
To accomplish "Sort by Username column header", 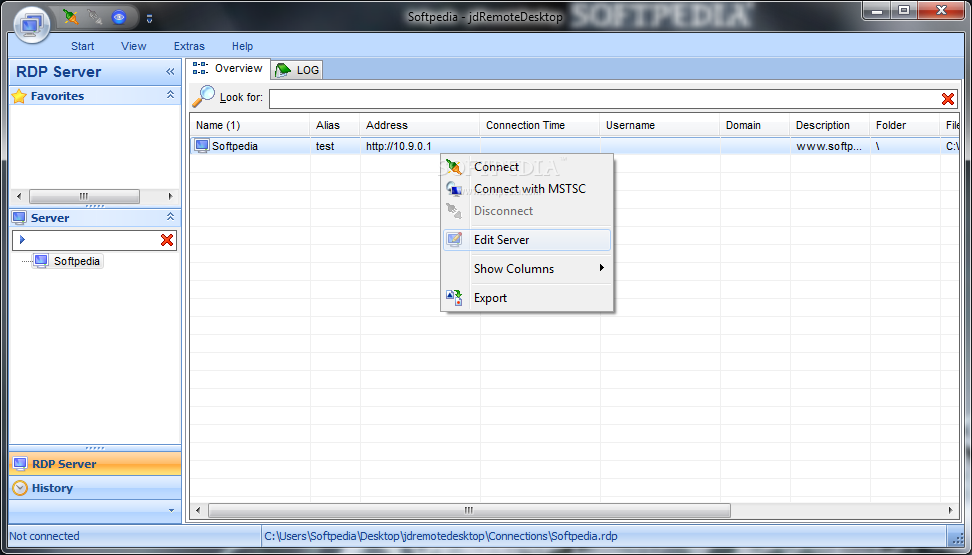I will pos(660,125).
